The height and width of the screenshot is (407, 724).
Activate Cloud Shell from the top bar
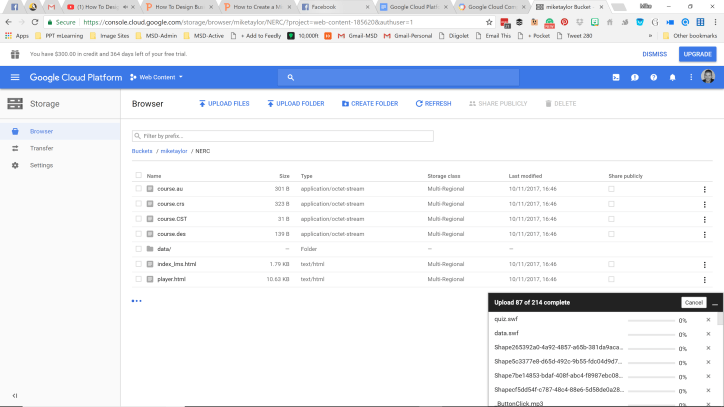click(616, 77)
